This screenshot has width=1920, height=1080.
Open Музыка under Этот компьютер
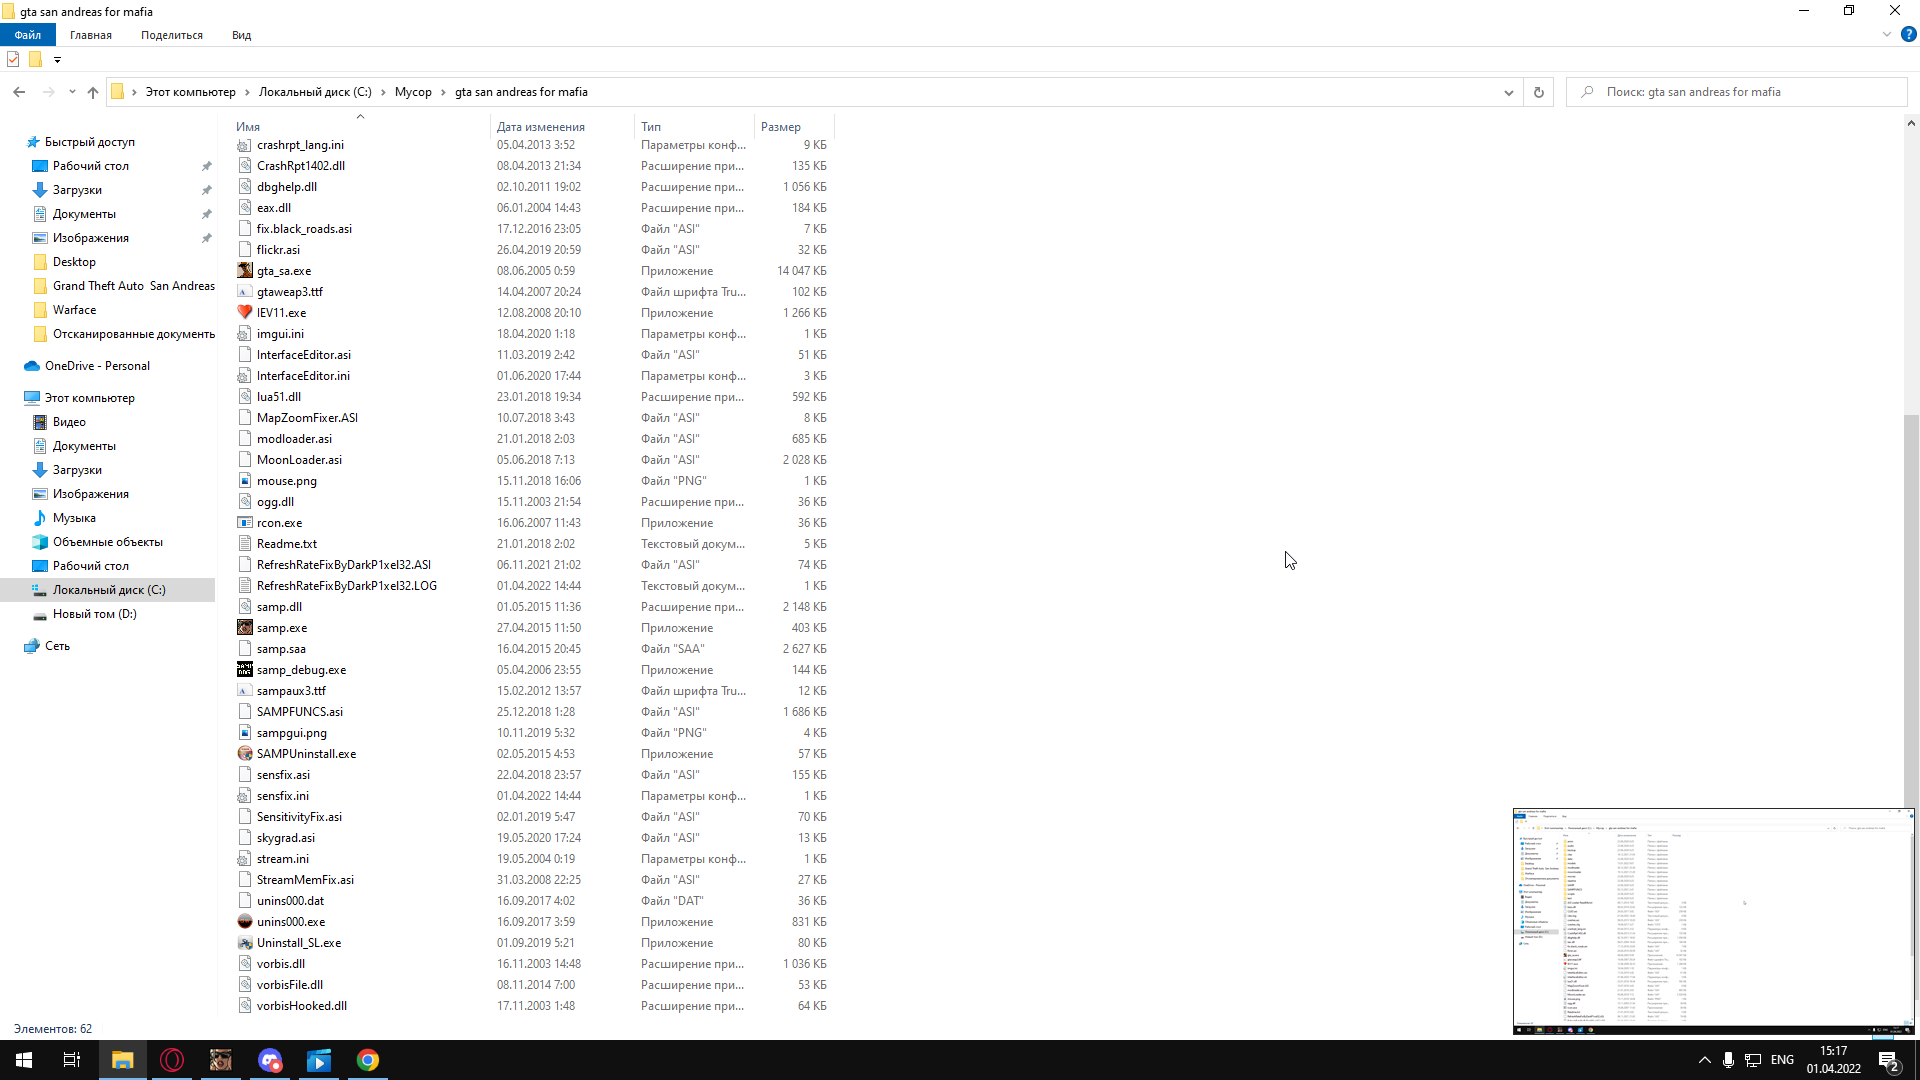(x=74, y=518)
